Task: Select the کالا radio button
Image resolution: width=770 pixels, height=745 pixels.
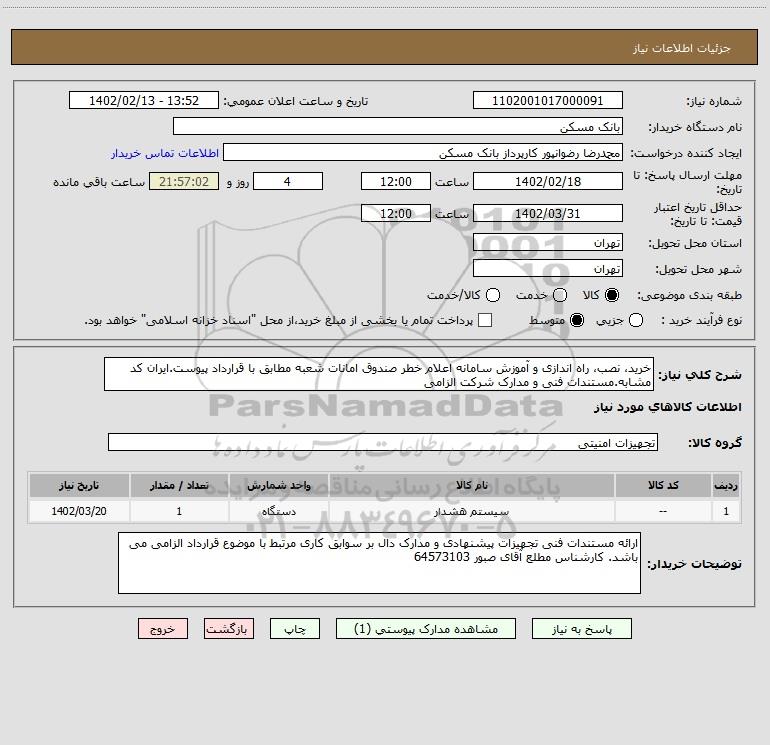Action: coord(612,295)
